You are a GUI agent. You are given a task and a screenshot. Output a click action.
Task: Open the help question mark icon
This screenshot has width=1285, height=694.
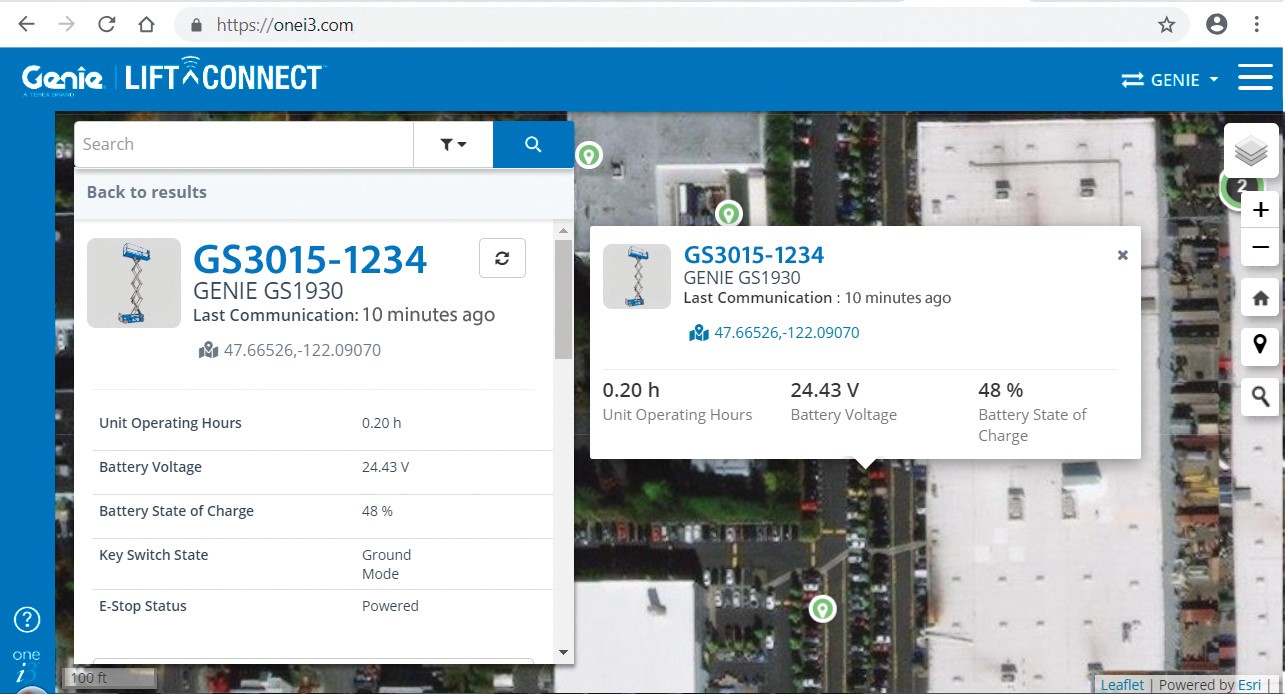[x=26, y=620]
